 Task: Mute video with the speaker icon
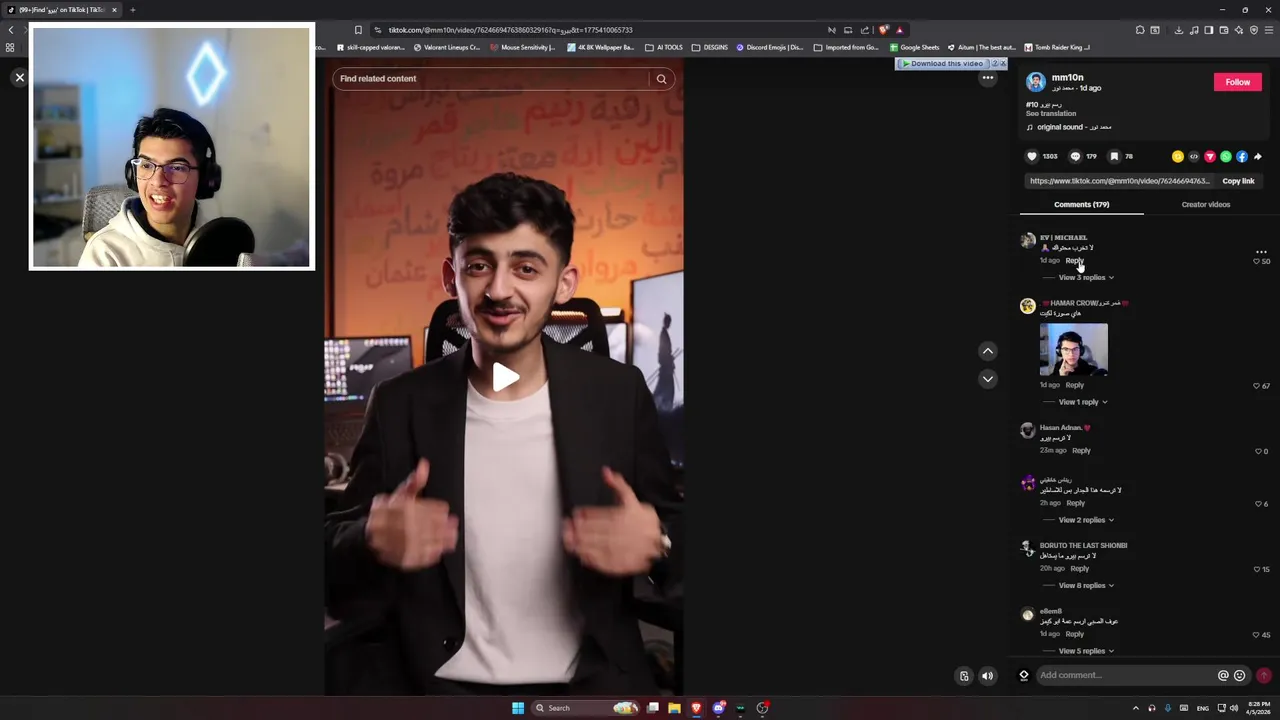987,676
